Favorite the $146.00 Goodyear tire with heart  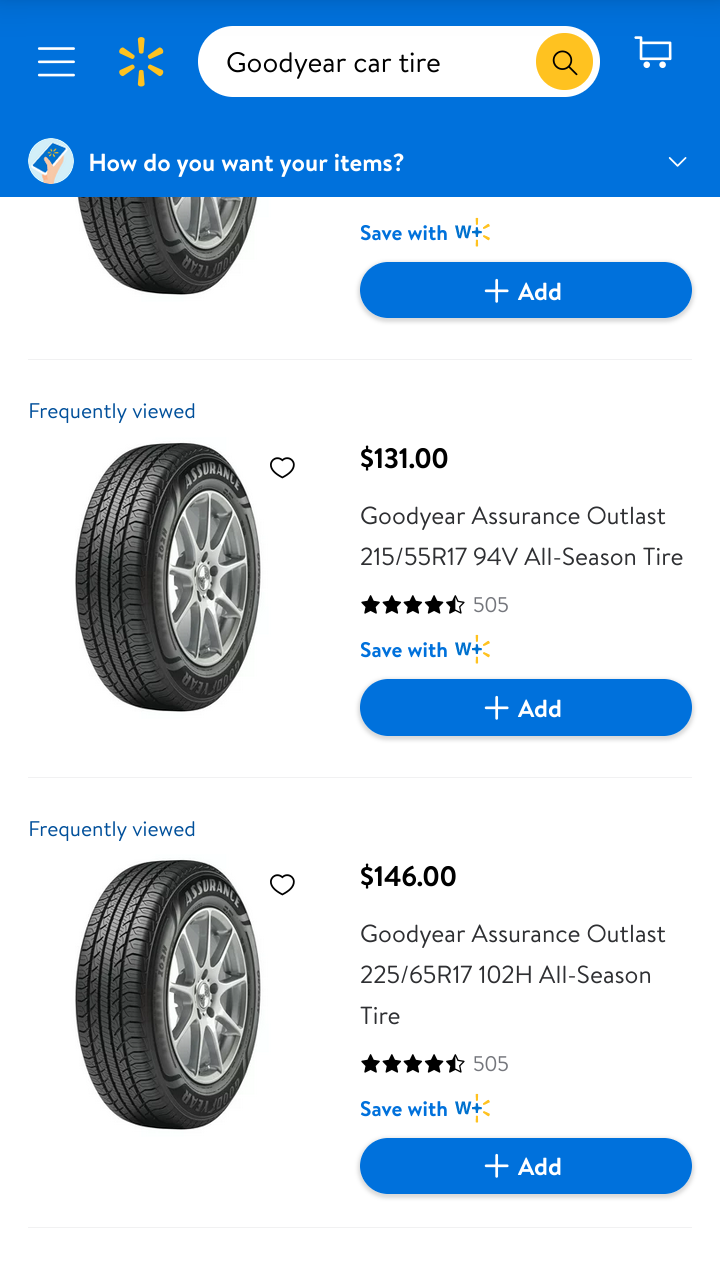click(x=283, y=884)
